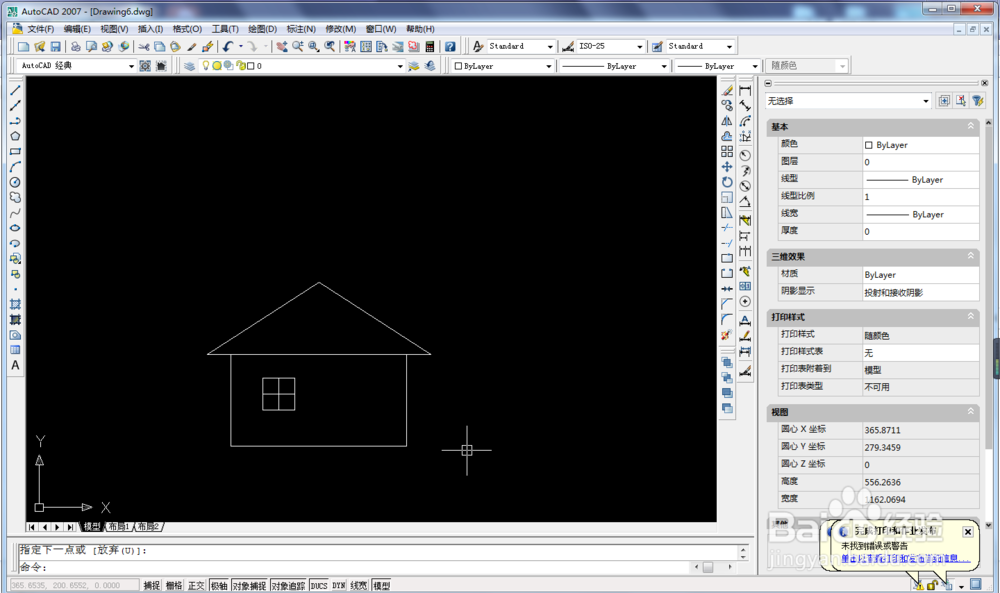Toggle 线宽 lineweight display in status bar
This screenshot has height=593, width=1000.
pos(359,585)
